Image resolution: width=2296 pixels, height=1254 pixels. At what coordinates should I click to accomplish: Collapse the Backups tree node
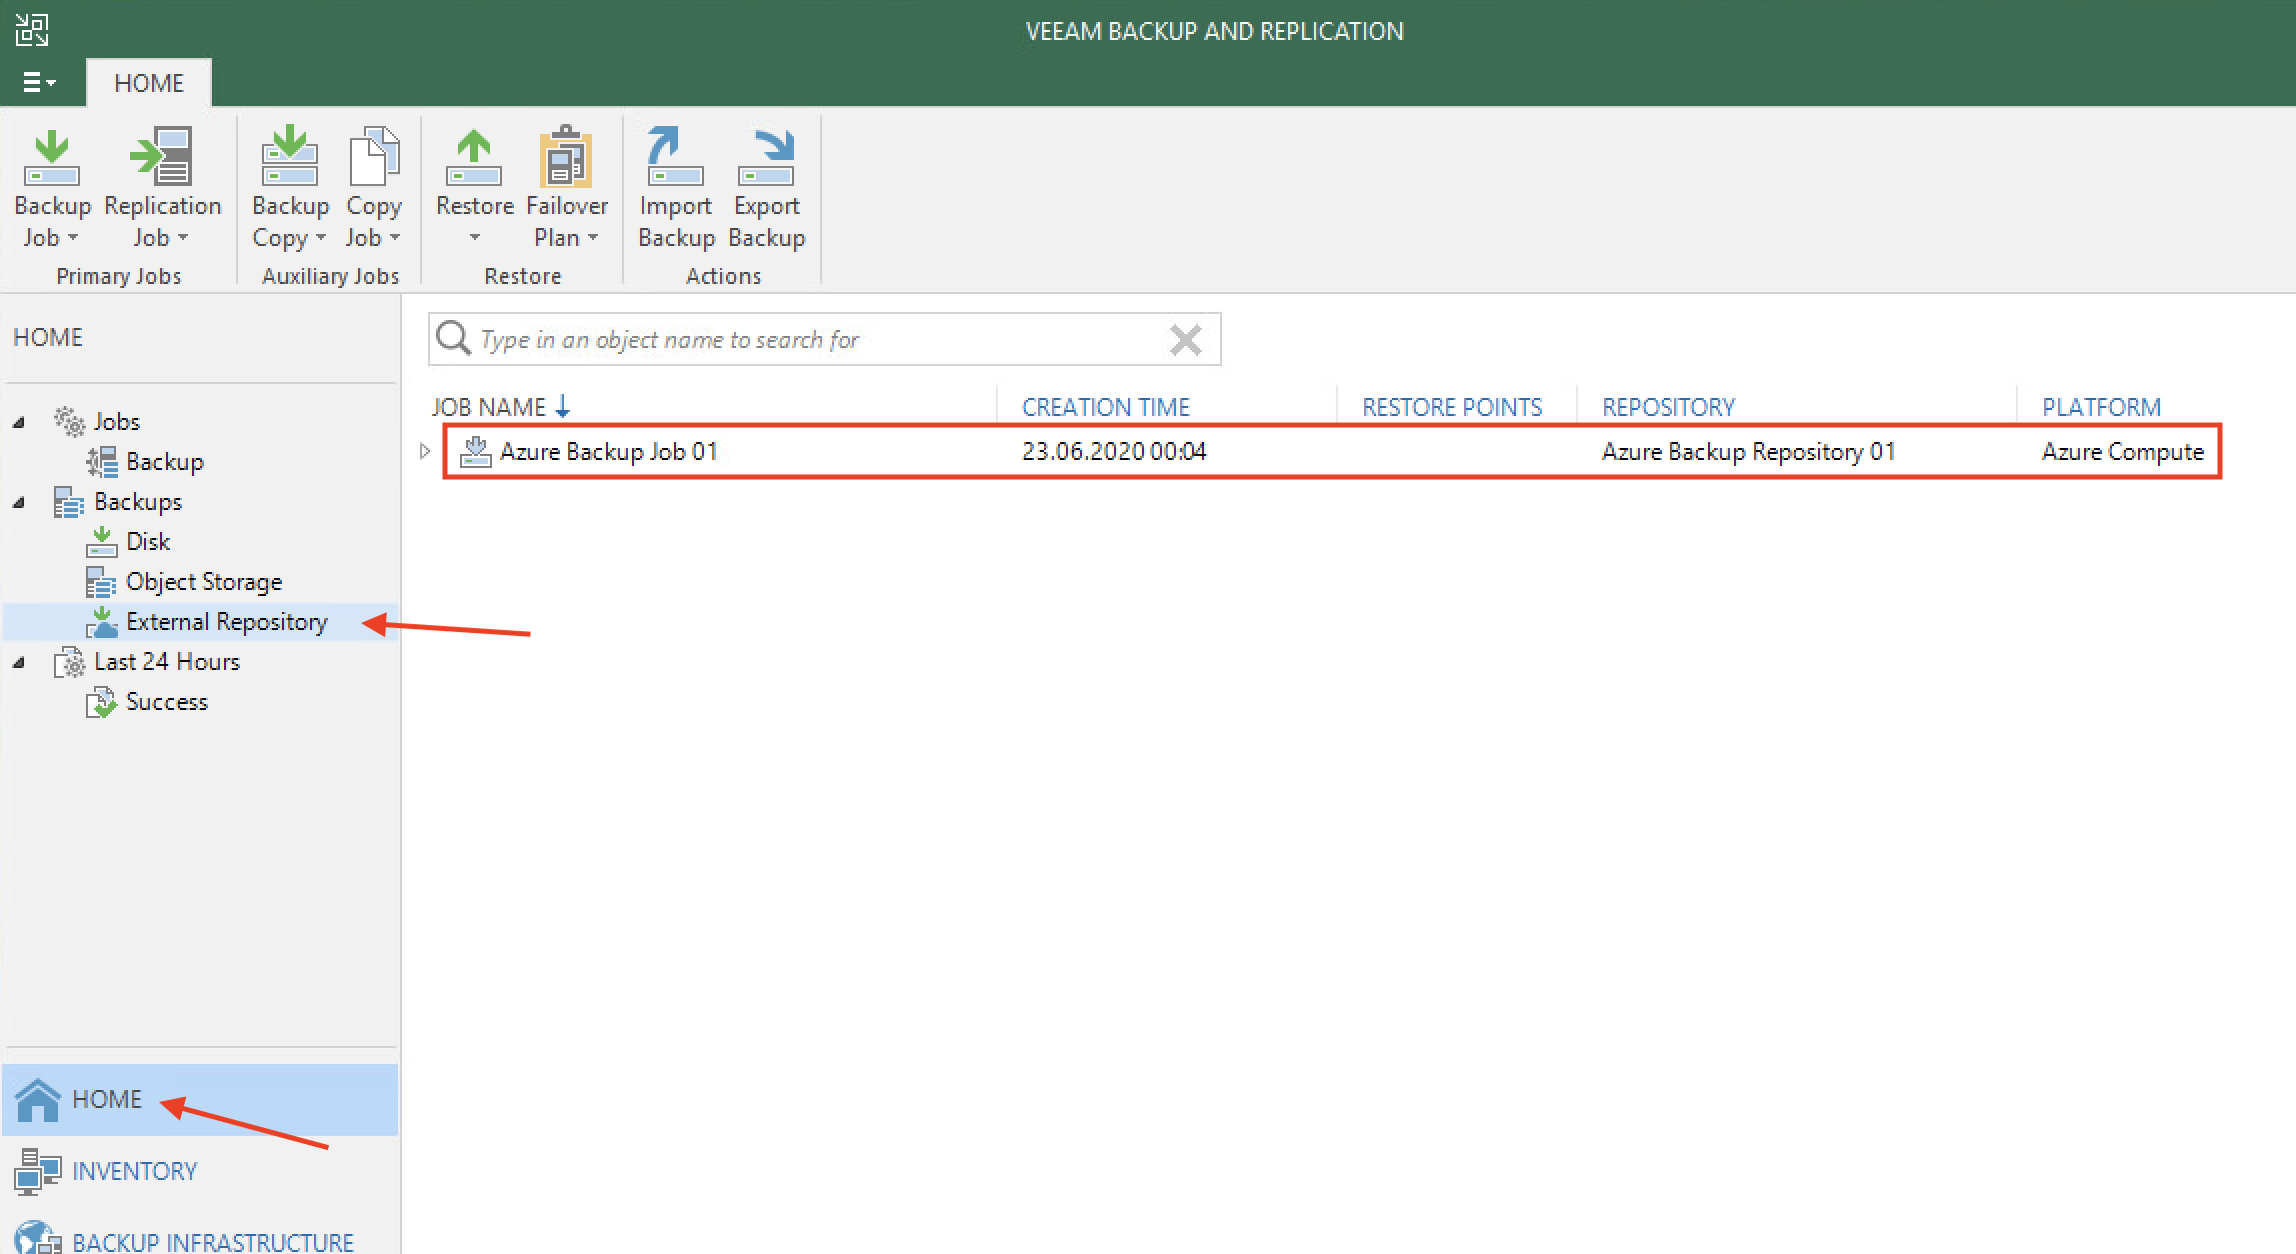pos(18,502)
